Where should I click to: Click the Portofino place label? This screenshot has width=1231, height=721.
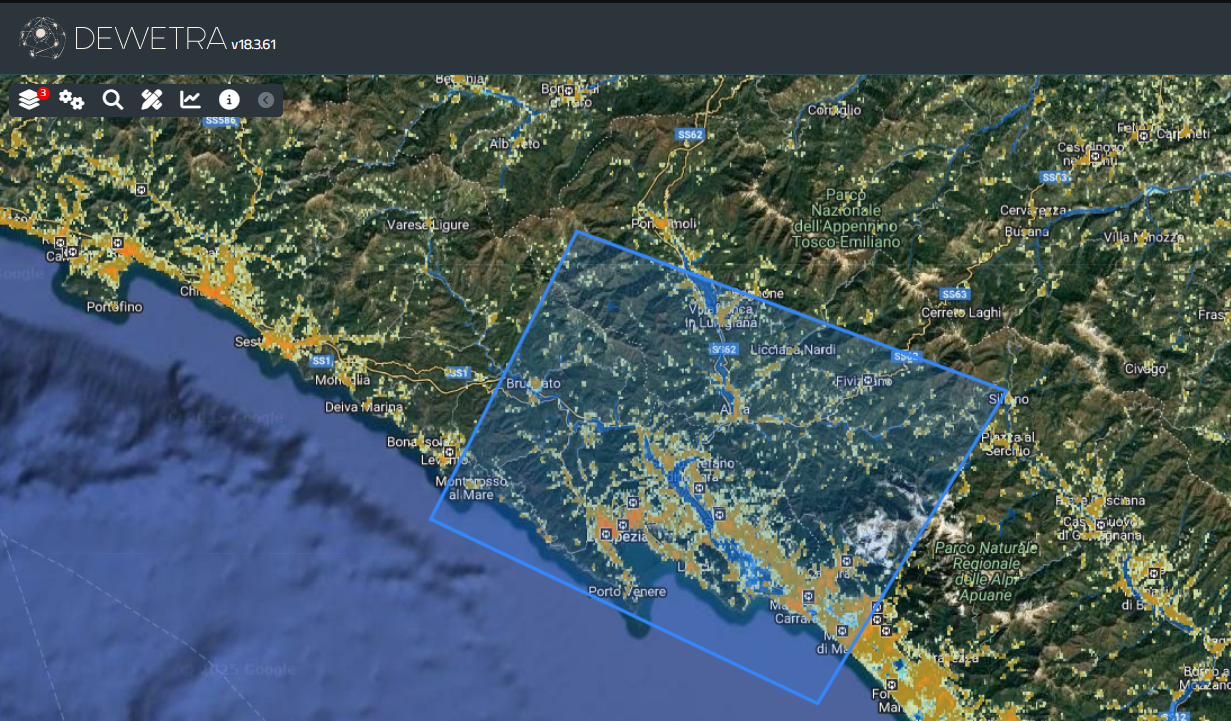[x=118, y=306]
